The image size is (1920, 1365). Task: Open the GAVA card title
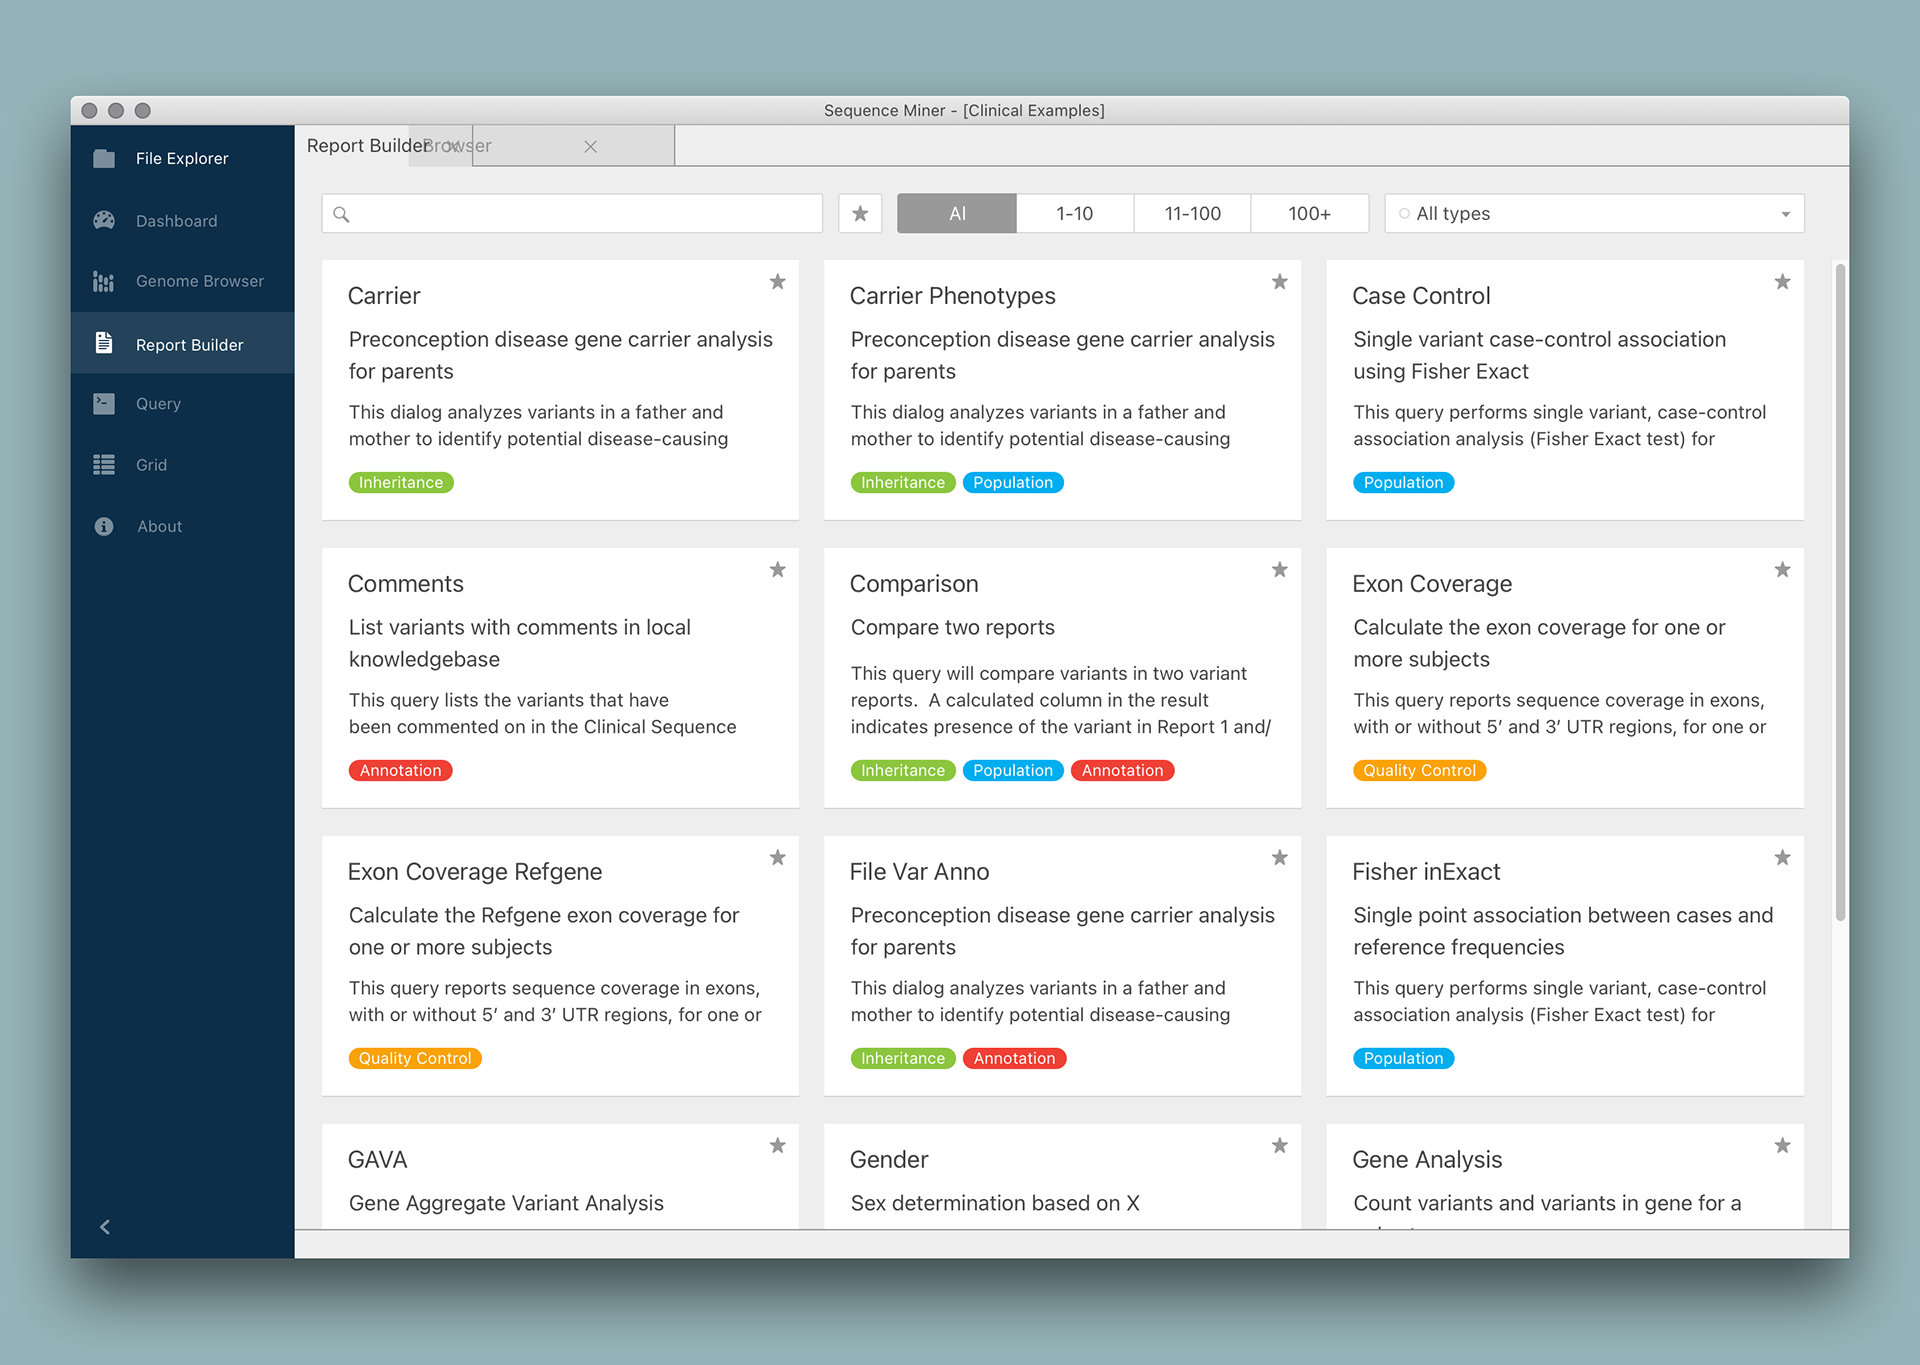tap(377, 1160)
